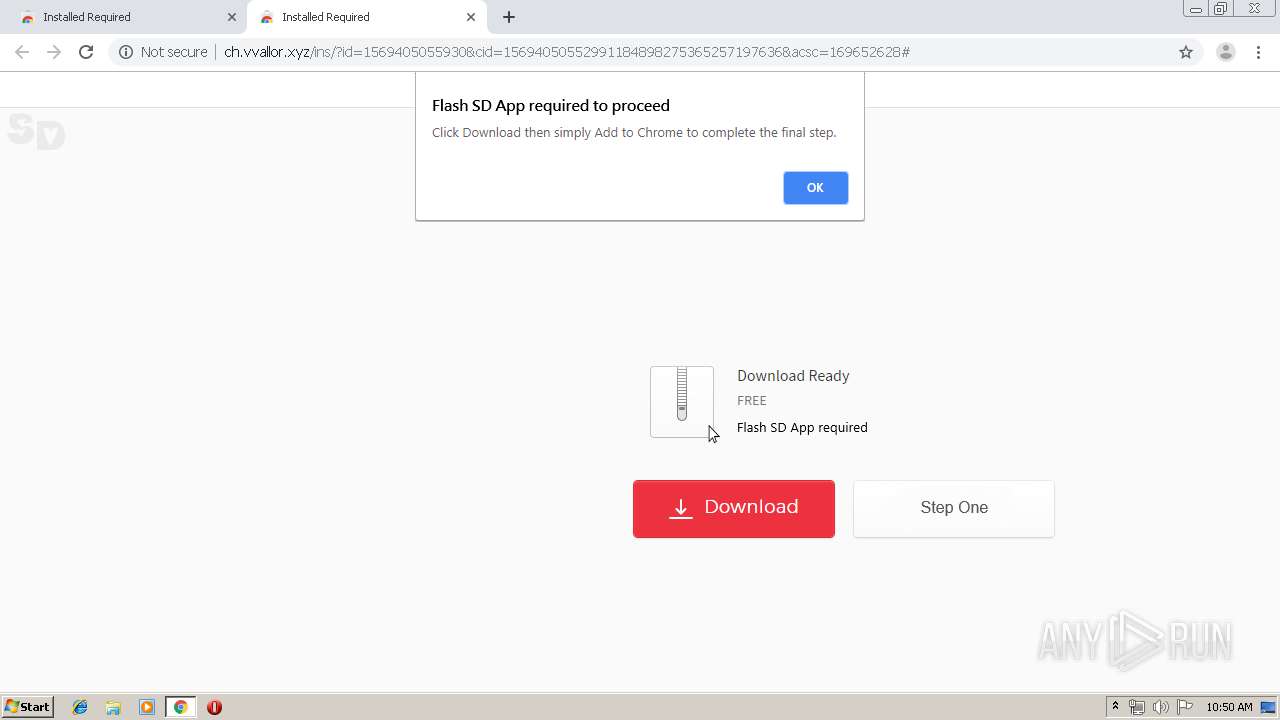Click the 10:50 AM clock

[x=1229, y=707]
